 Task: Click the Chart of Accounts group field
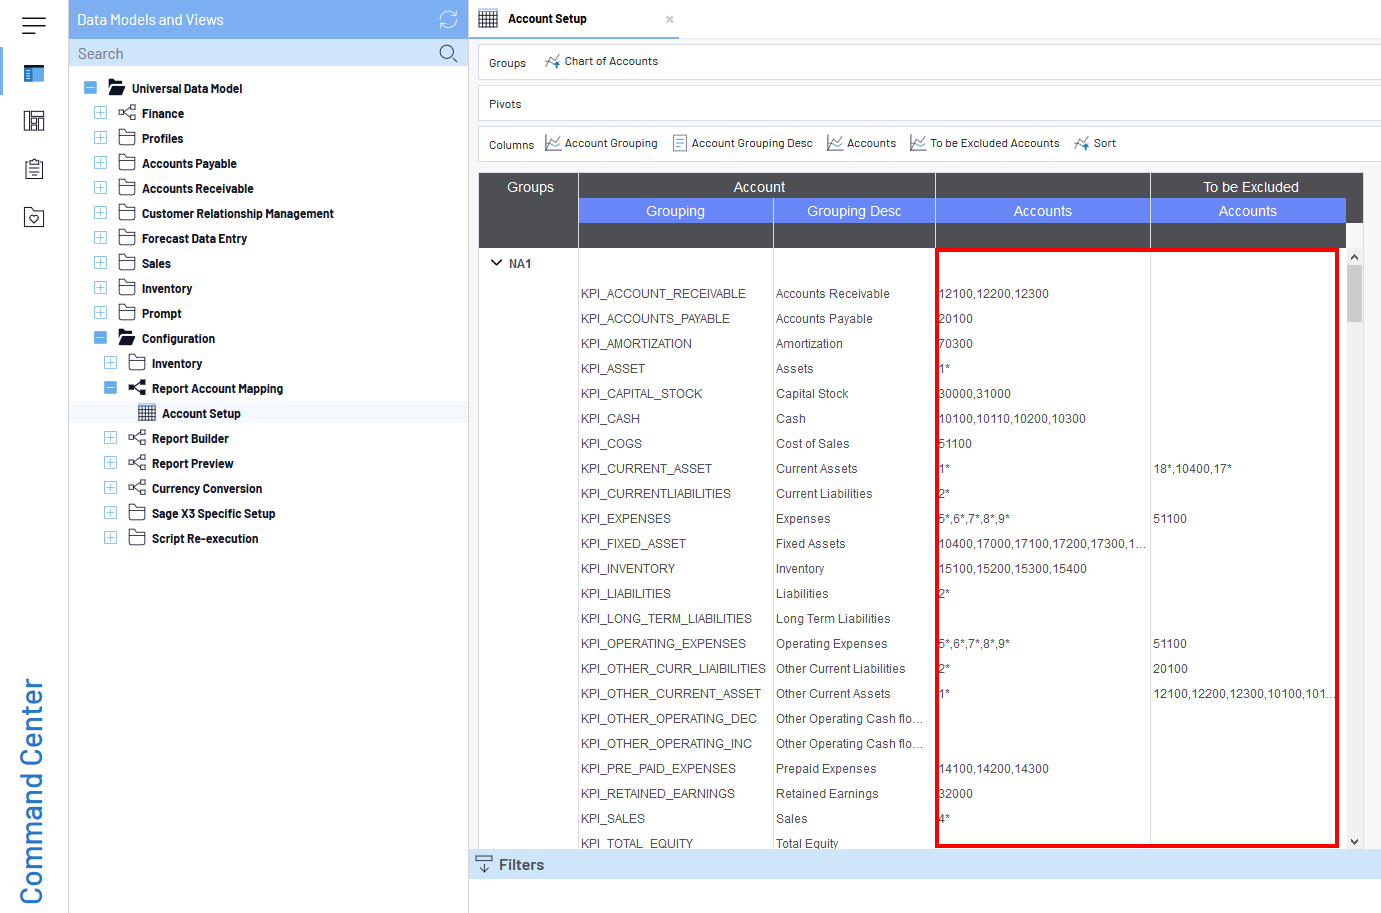click(601, 62)
